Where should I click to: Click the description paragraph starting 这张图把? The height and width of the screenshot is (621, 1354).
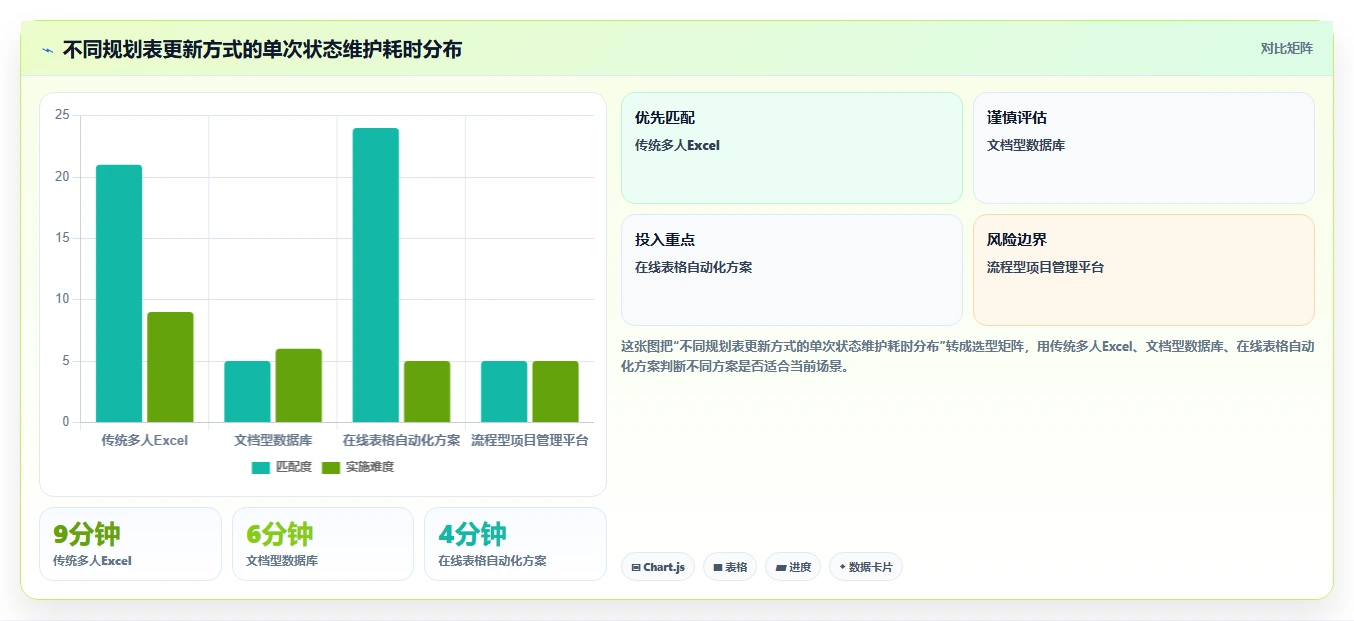pyautogui.click(x=967, y=356)
